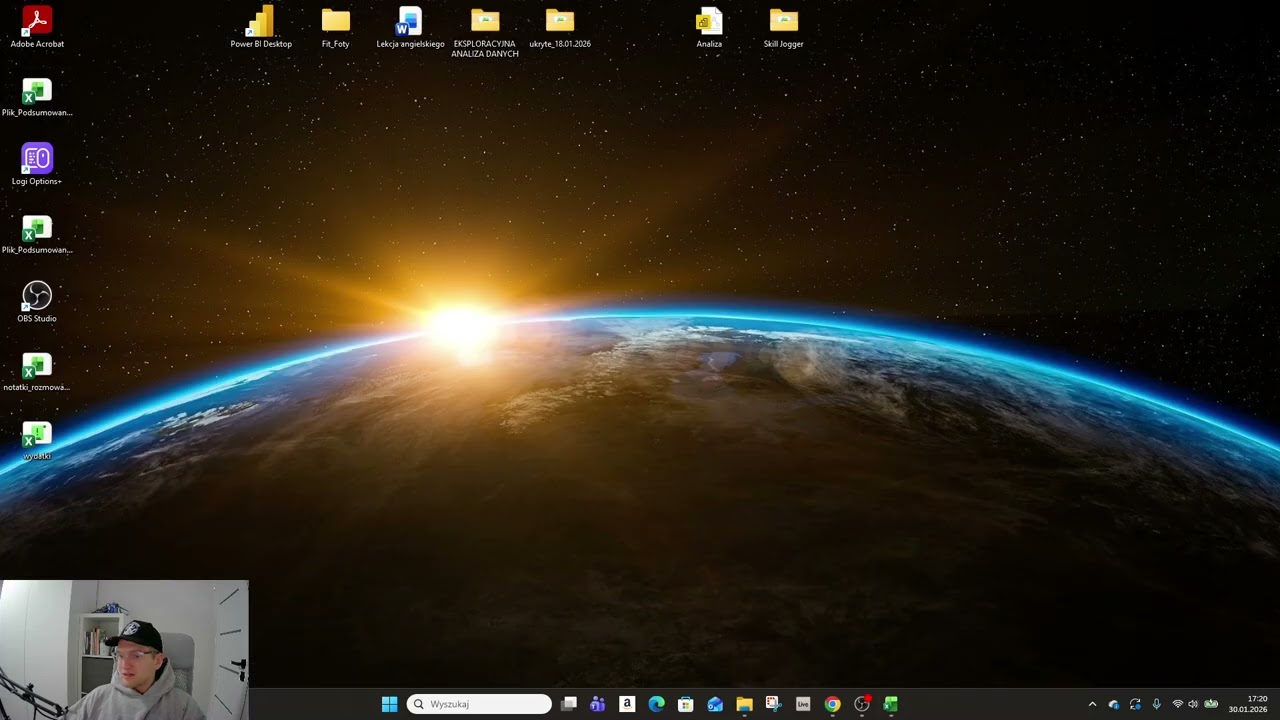Open Outlook from the taskbar
Image resolution: width=1280 pixels, height=720 pixels.
[715, 704]
